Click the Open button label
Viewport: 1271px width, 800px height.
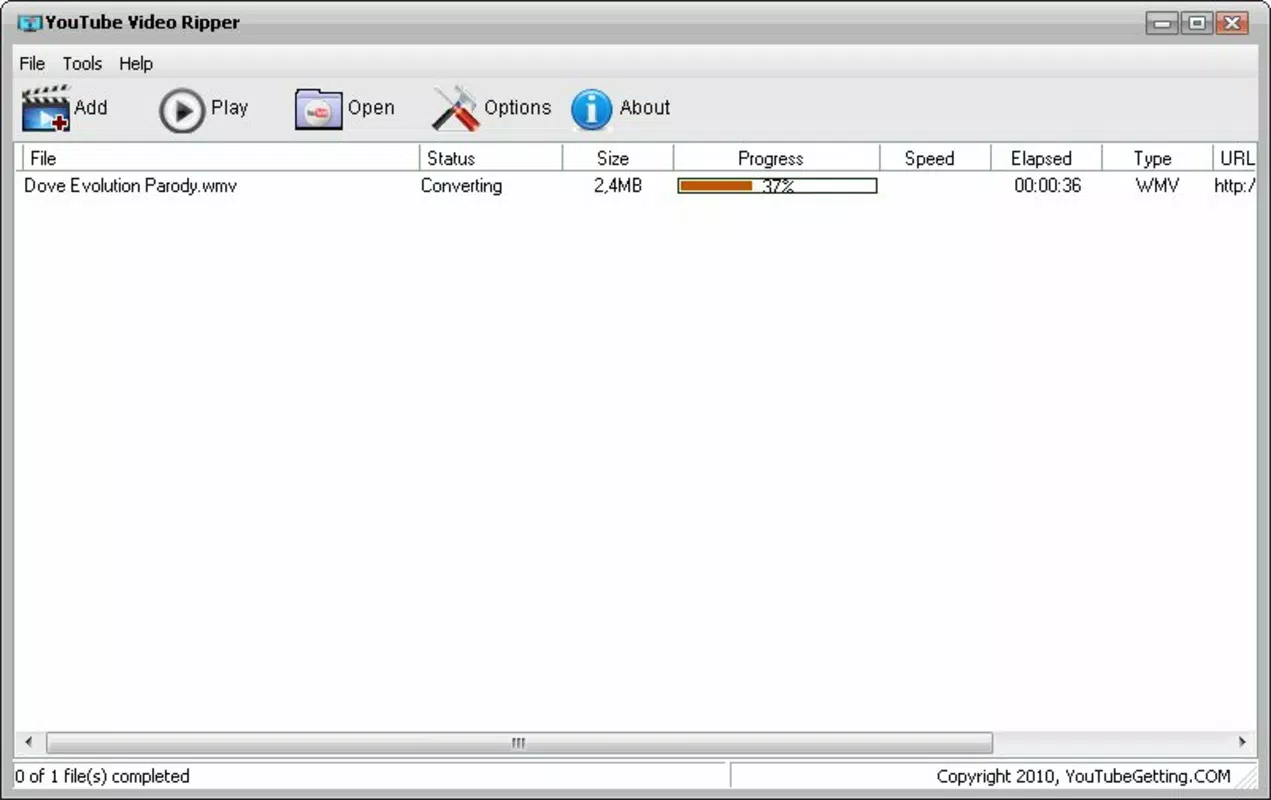(x=371, y=107)
